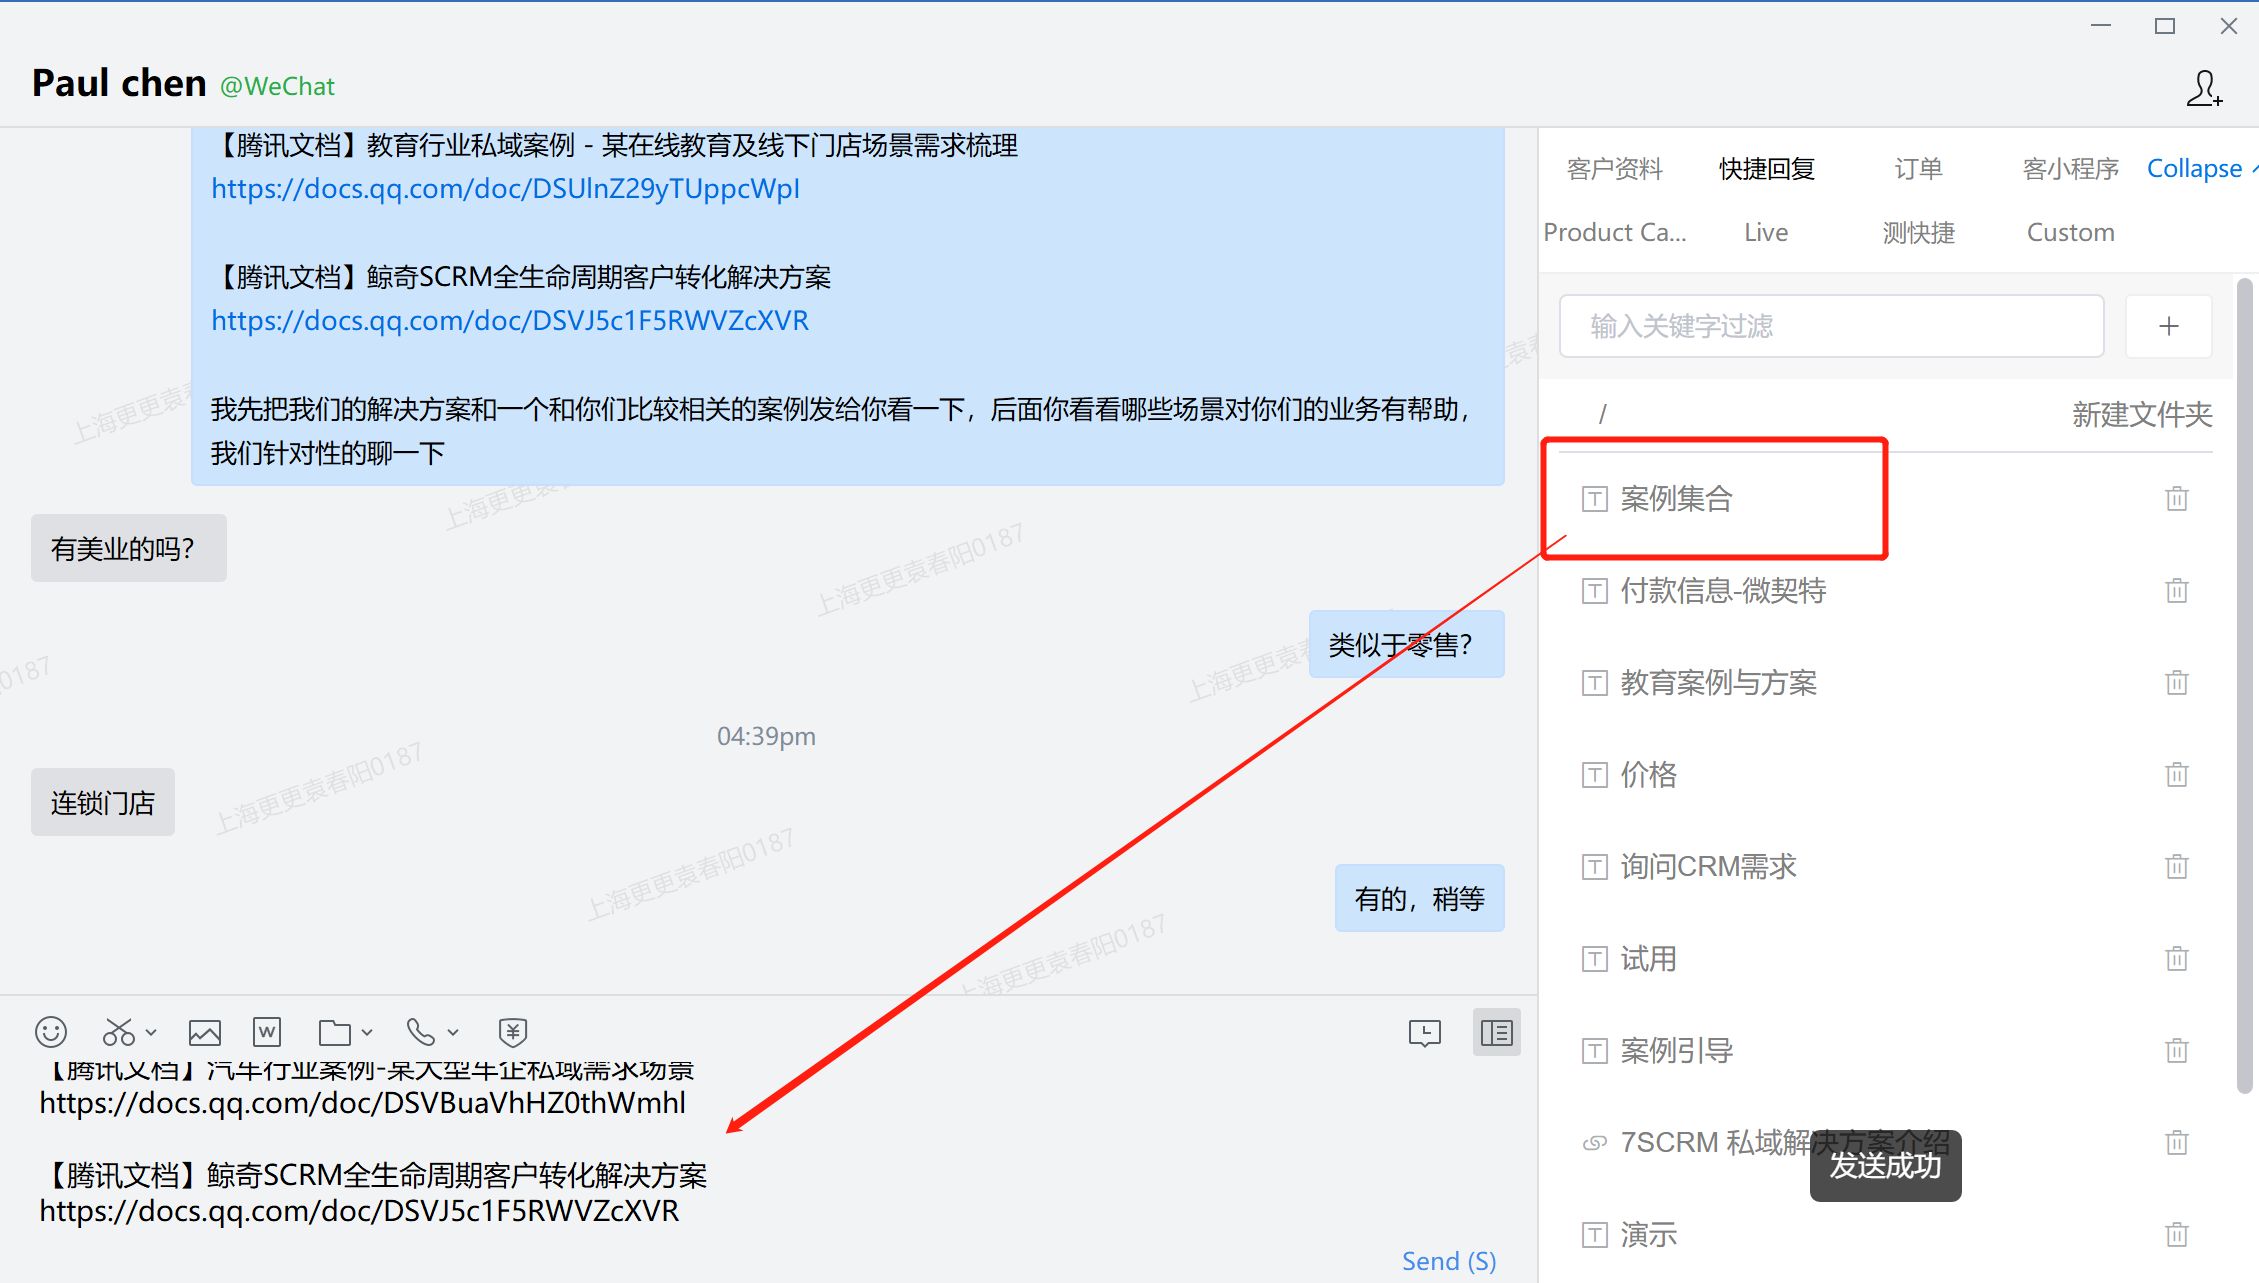
Task: Click 新建文件夹 to create folder
Action: tap(2142, 414)
